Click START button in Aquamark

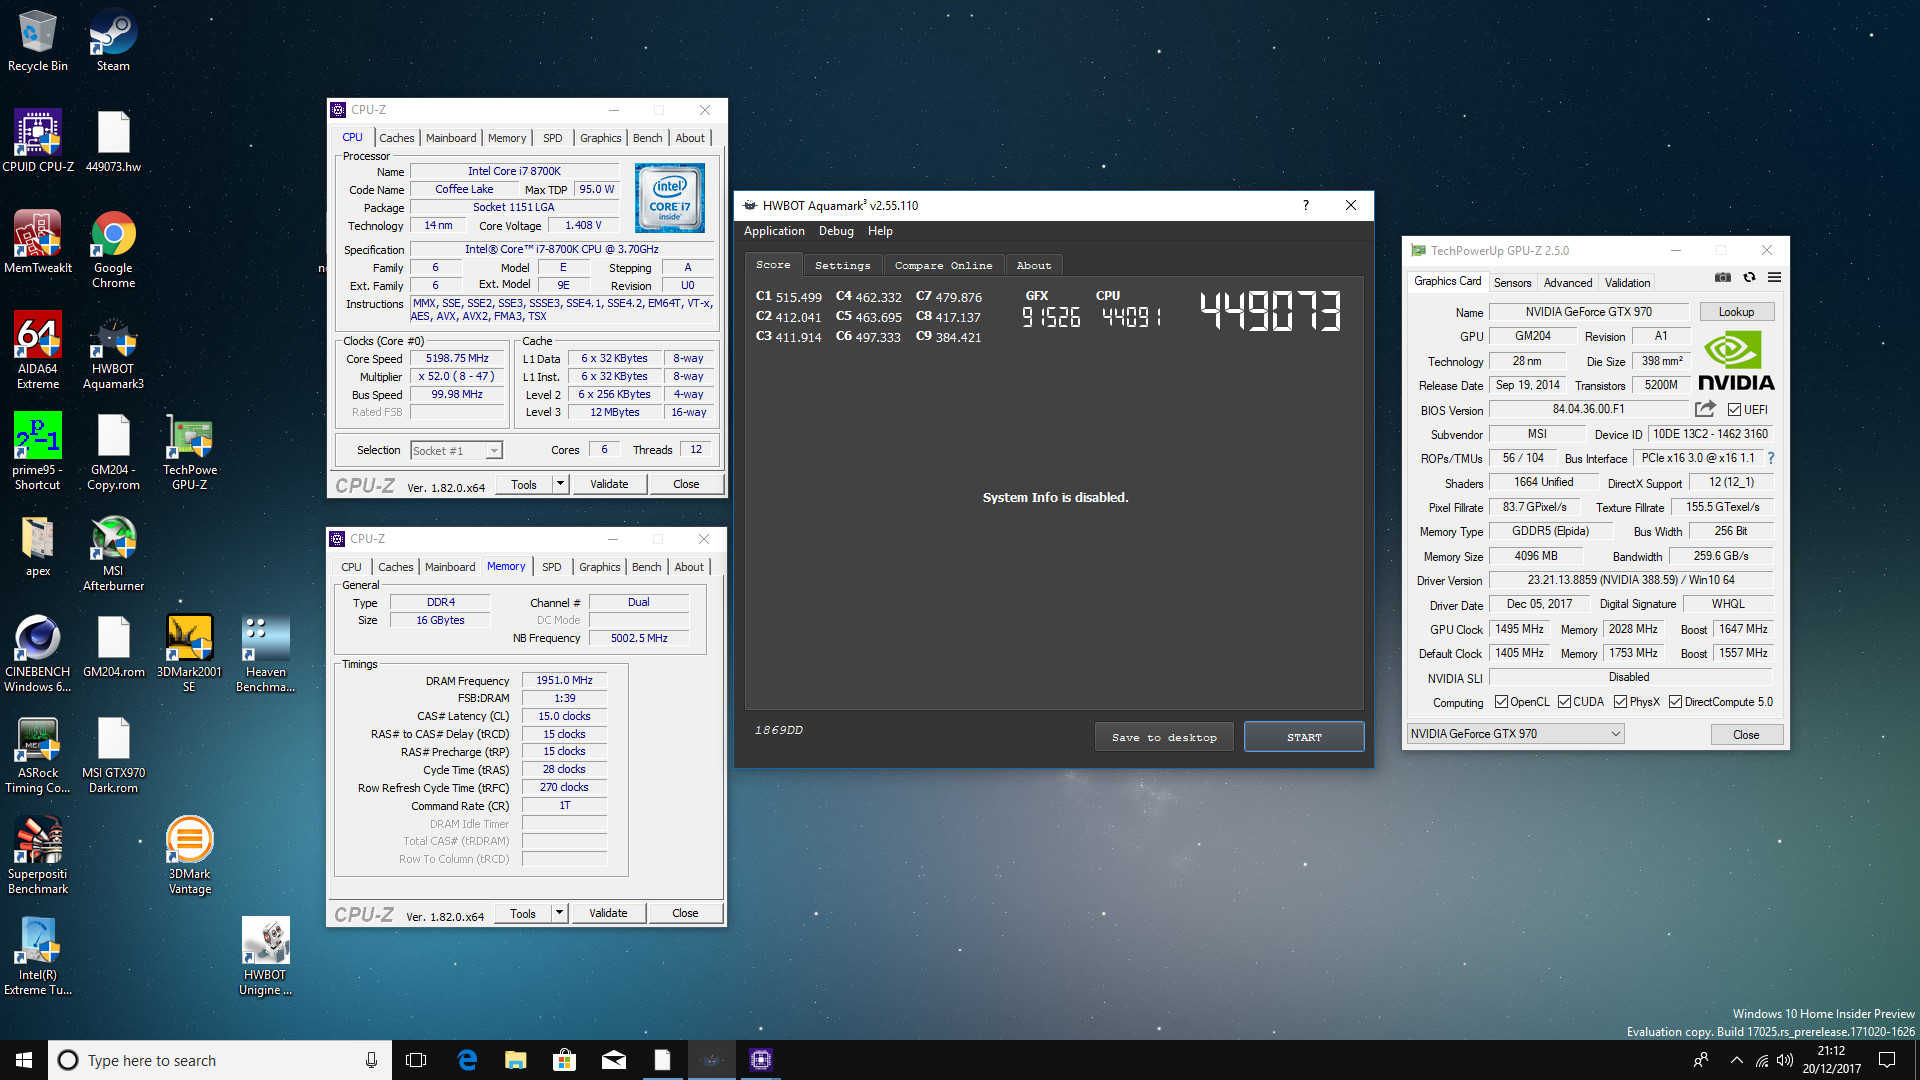coord(1304,737)
